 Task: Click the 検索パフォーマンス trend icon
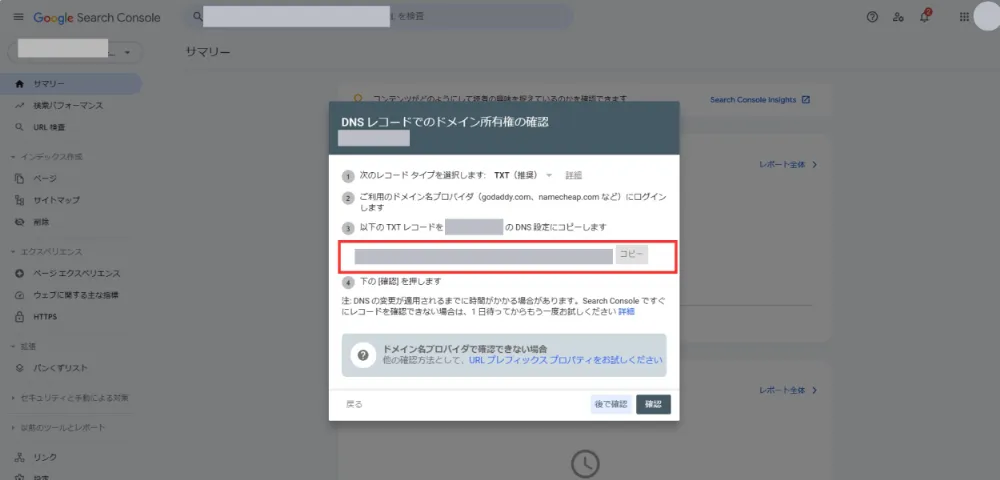coord(19,105)
